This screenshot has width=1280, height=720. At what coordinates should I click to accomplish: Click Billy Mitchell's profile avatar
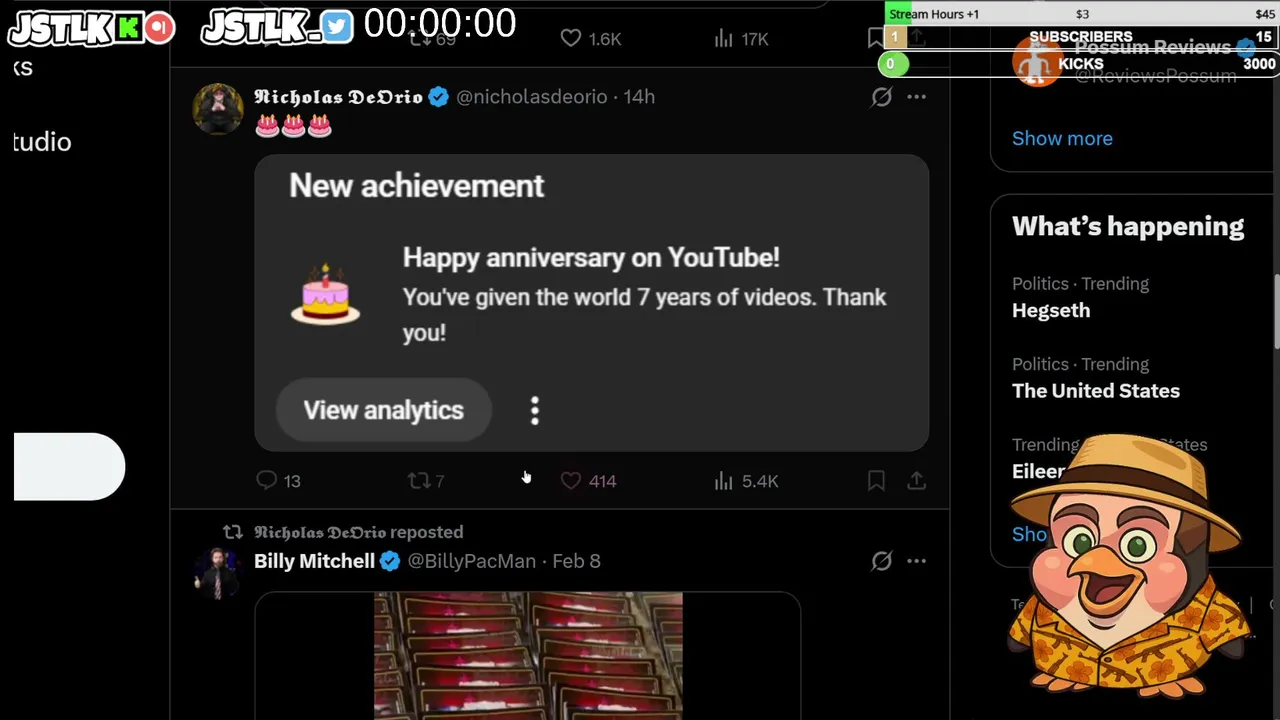217,573
